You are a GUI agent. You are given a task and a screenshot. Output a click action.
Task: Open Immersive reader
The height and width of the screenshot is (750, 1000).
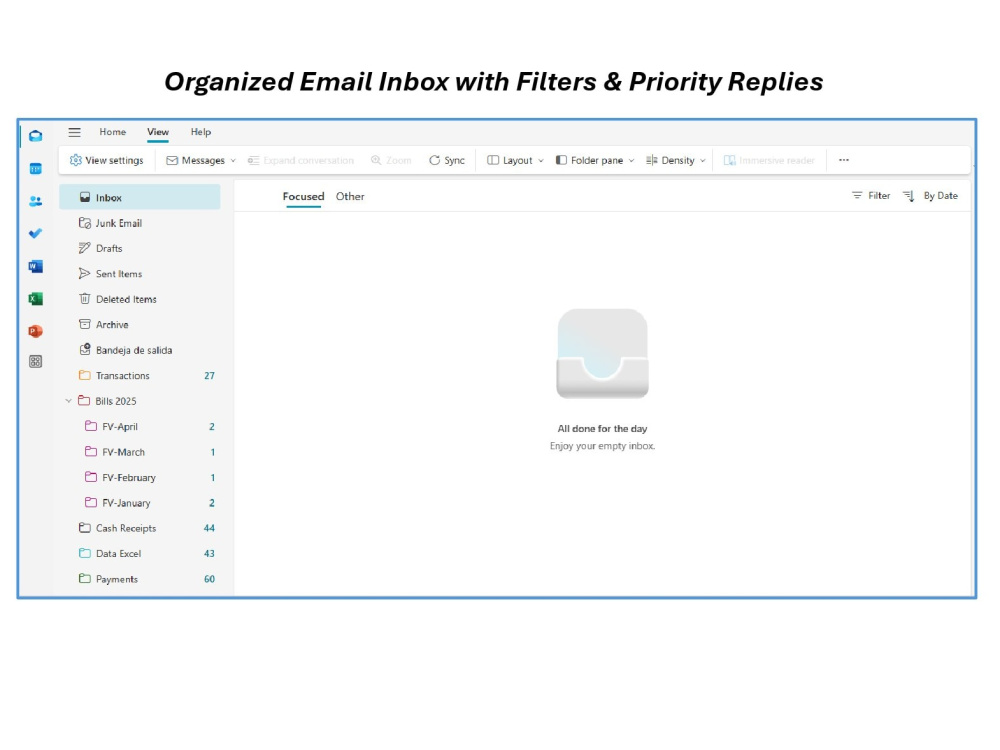tap(769, 160)
